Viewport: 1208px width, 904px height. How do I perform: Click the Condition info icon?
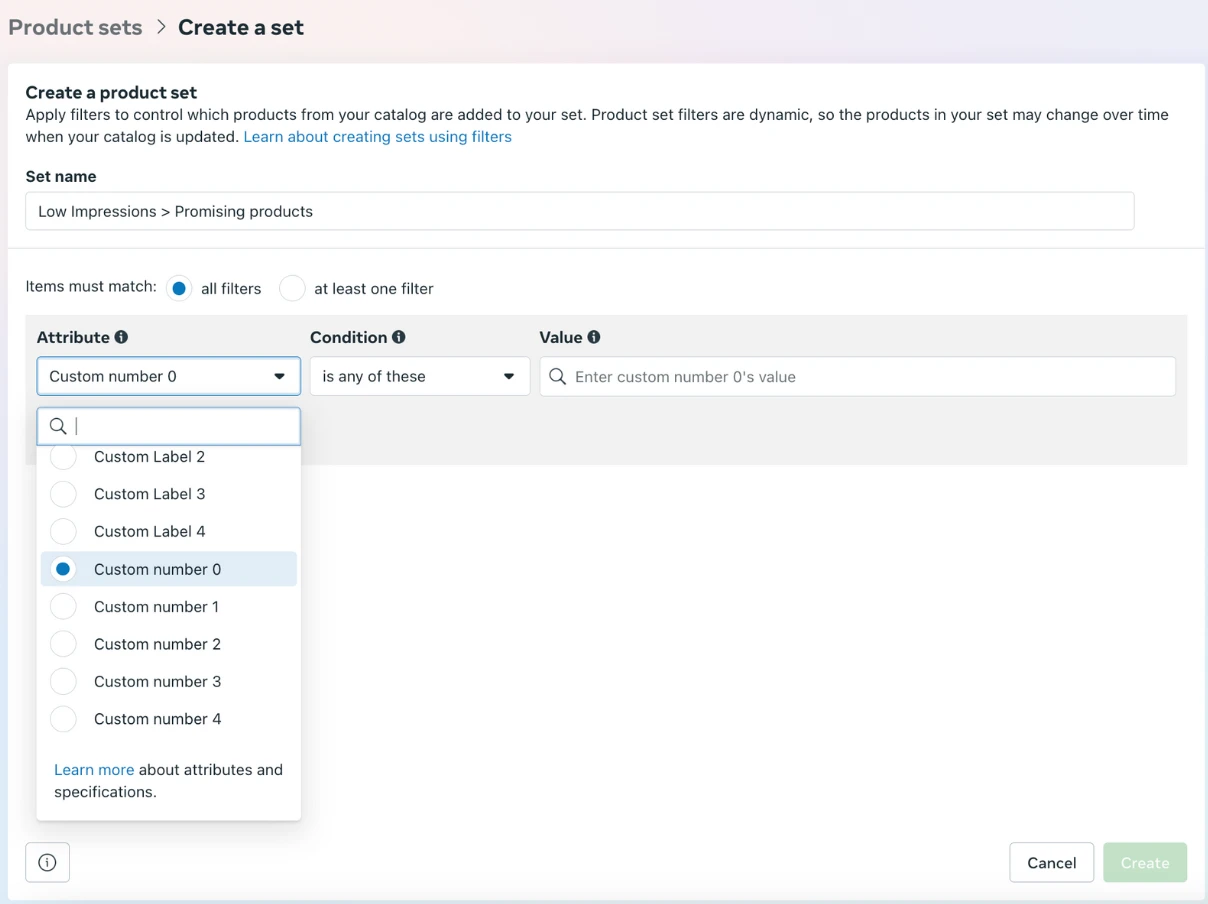click(x=399, y=337)
